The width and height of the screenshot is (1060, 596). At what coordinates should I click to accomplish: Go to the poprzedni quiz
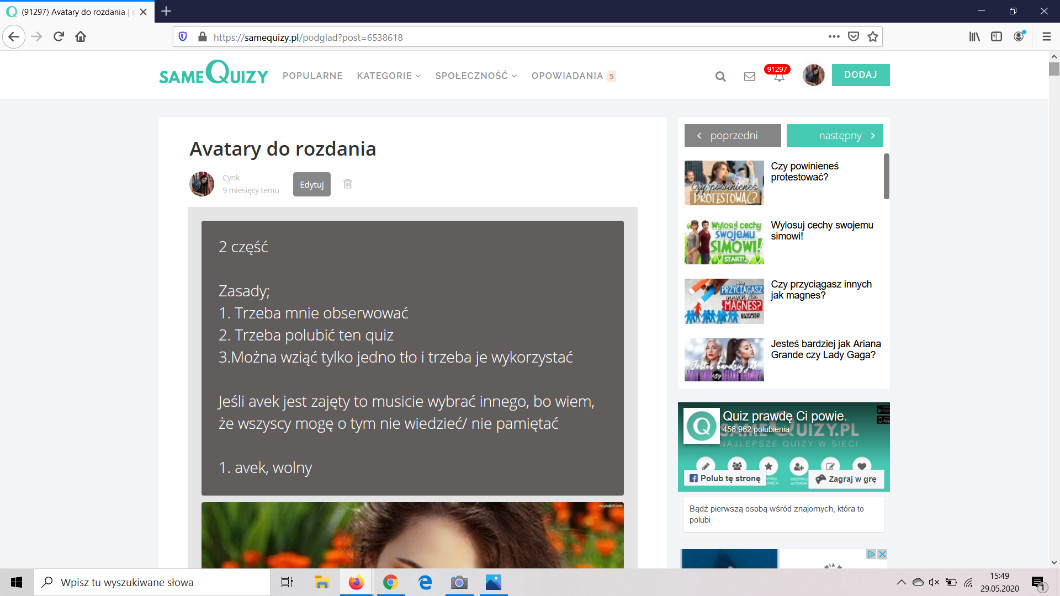(x=732, y=135)
